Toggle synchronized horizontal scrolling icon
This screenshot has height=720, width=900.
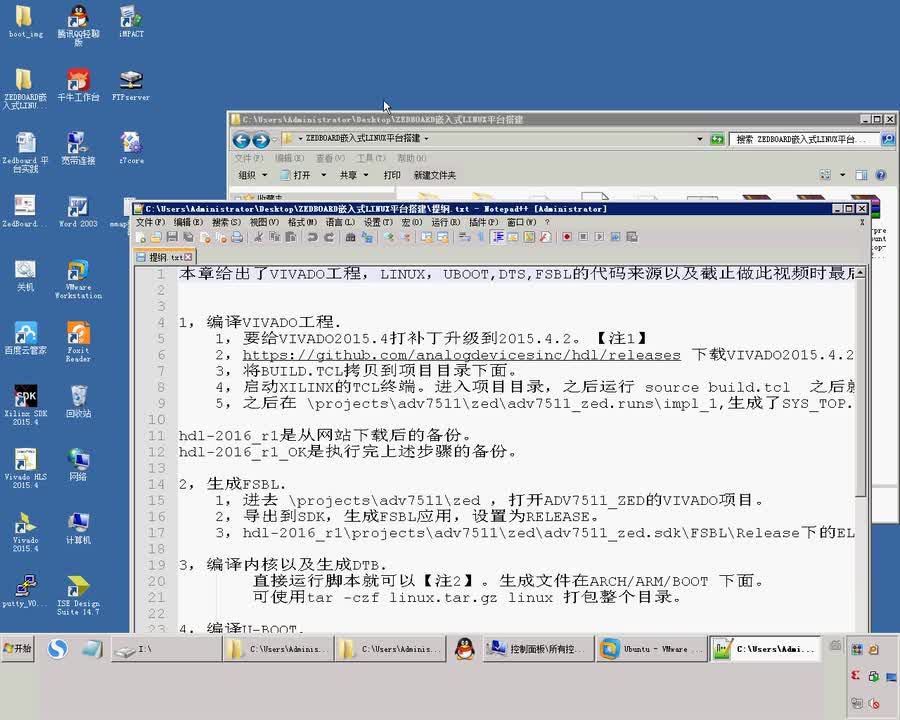coord(443,237)
